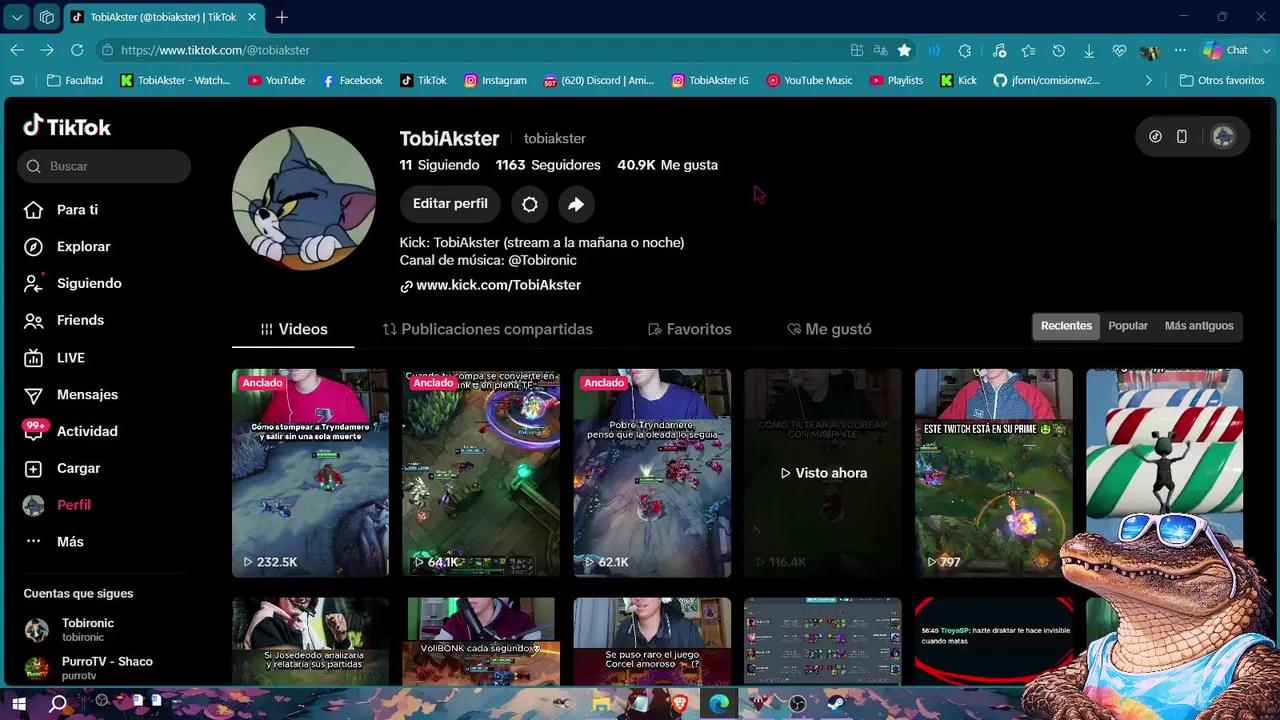Image resolution: width=1280 pixels, height=720 pixels.
Task: Open browser 'more' three-dot menu
Action: tap(1180, 50)
